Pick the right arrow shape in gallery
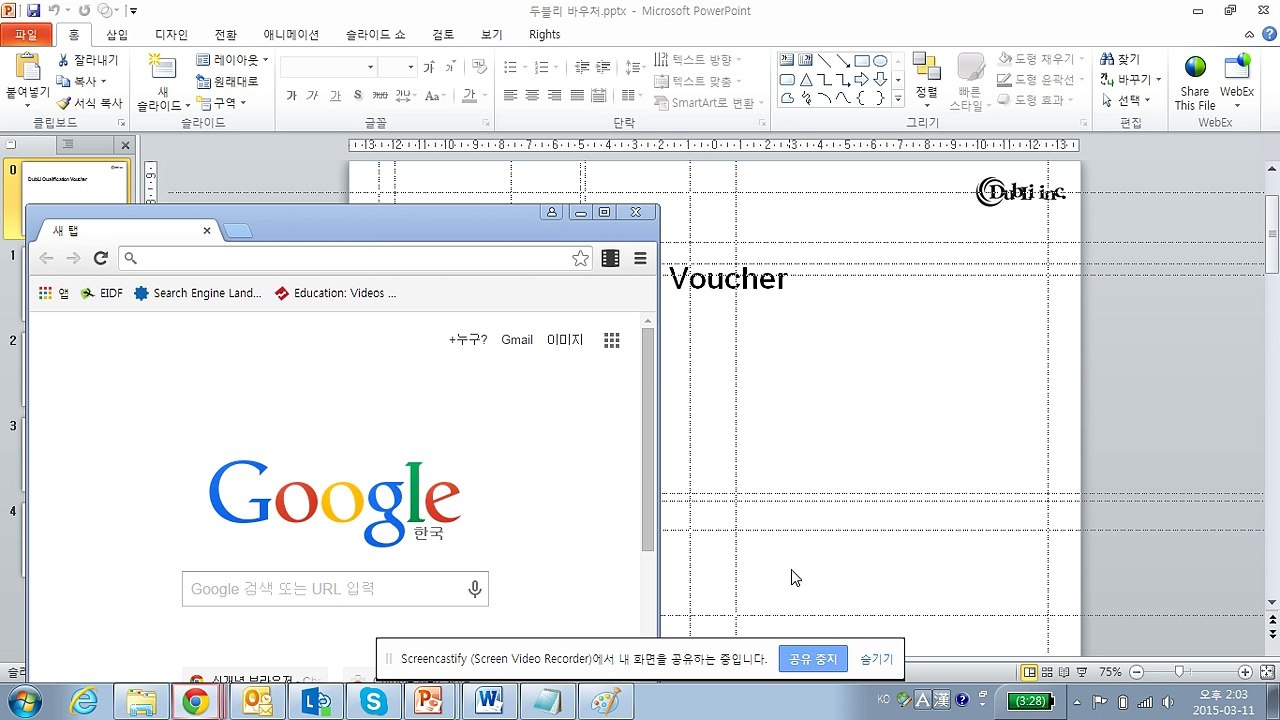 click(x=861, y=80)
